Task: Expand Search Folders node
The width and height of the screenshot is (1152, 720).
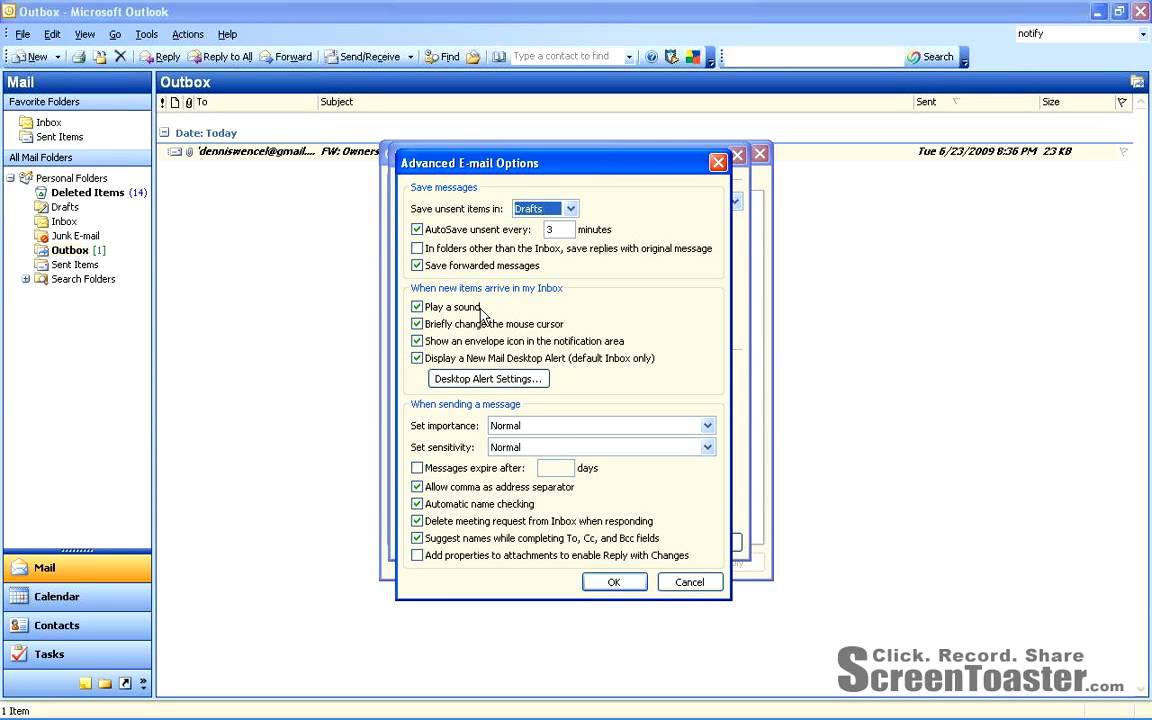Action: [26, 279]
